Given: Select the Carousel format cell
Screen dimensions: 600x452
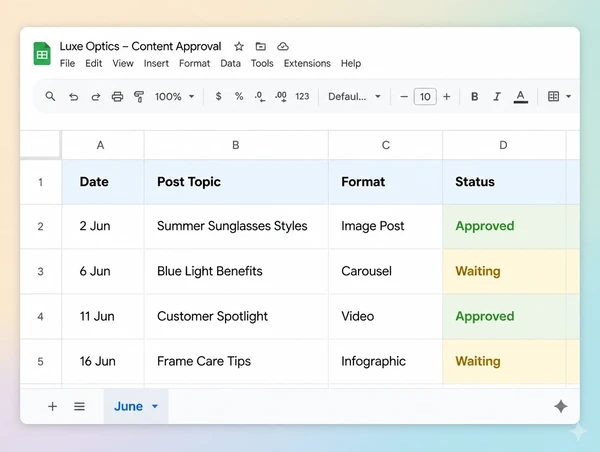Looking at the screenshot, I should (385, 271).
